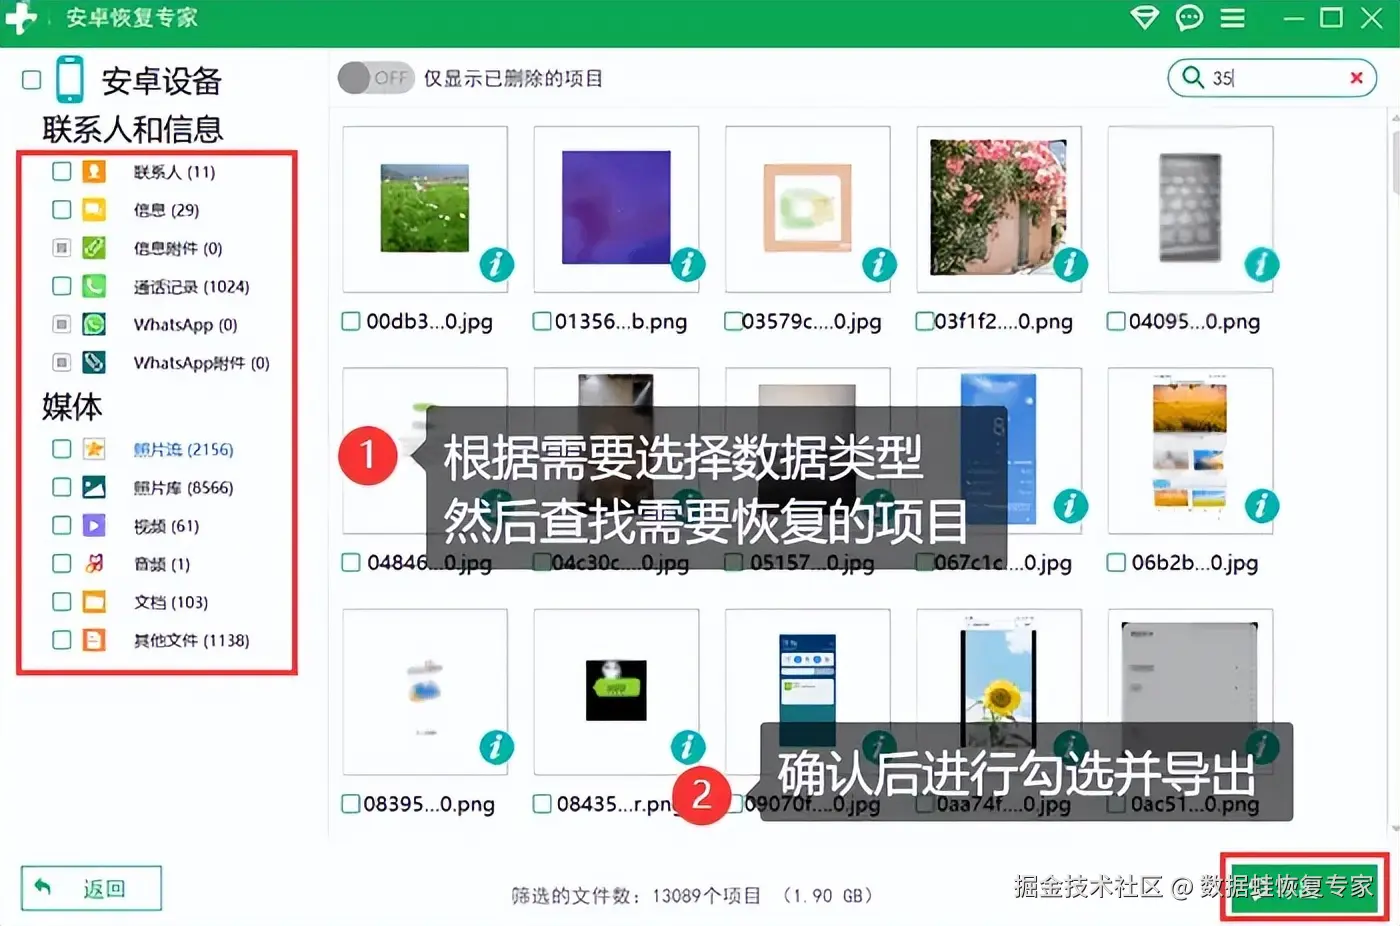Open the 信息 (29) category label
This screenshot has width=1400, height=926.
(166, 210)
